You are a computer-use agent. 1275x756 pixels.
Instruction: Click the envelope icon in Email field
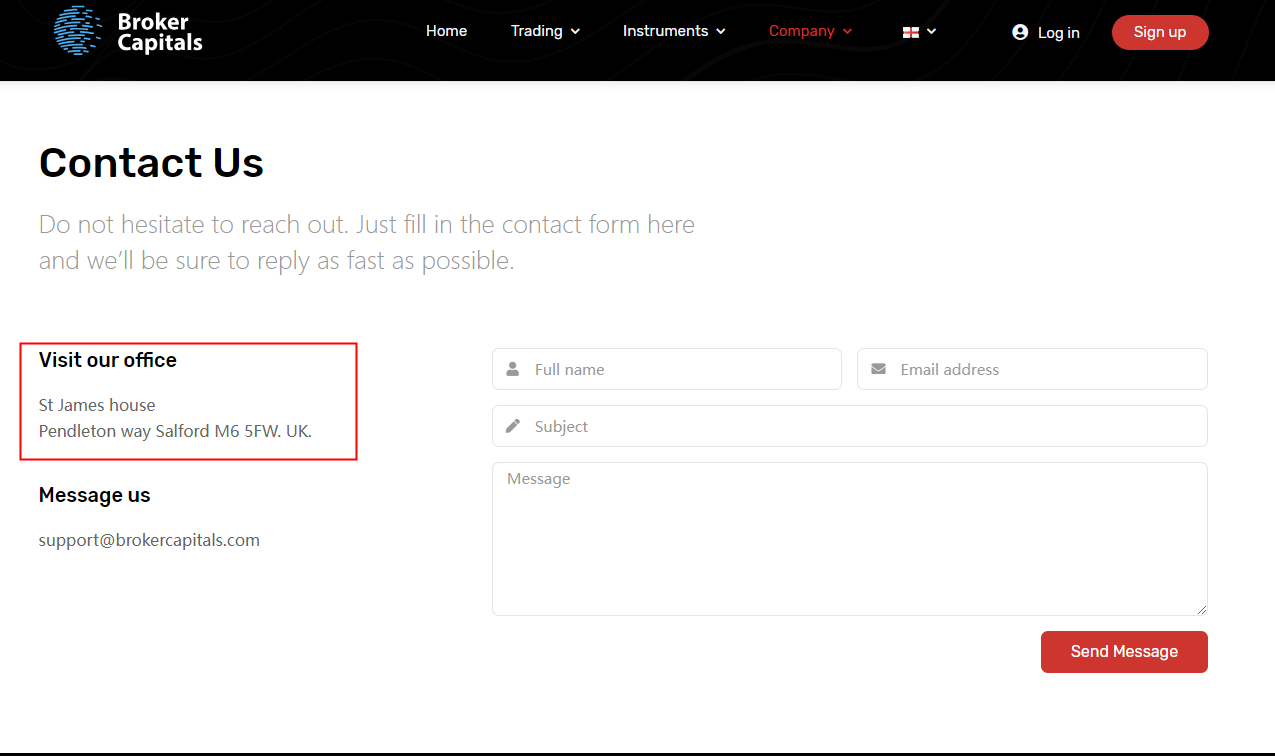(878, 369)
